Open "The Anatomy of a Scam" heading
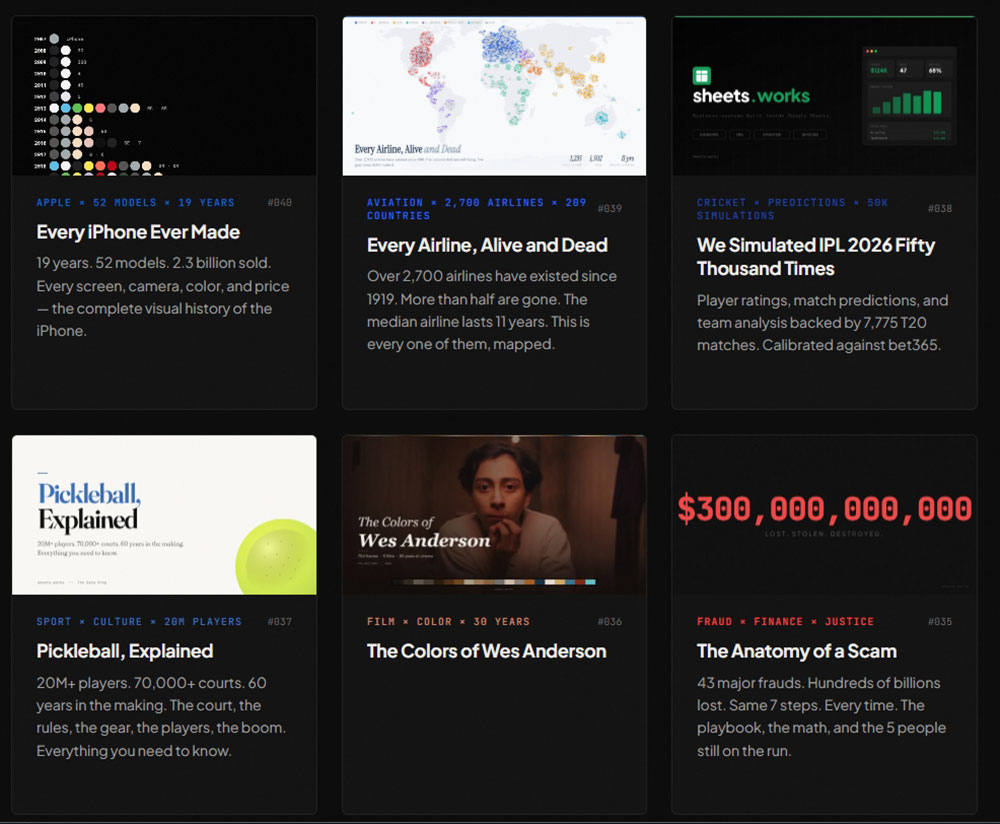 pos(796,651)
